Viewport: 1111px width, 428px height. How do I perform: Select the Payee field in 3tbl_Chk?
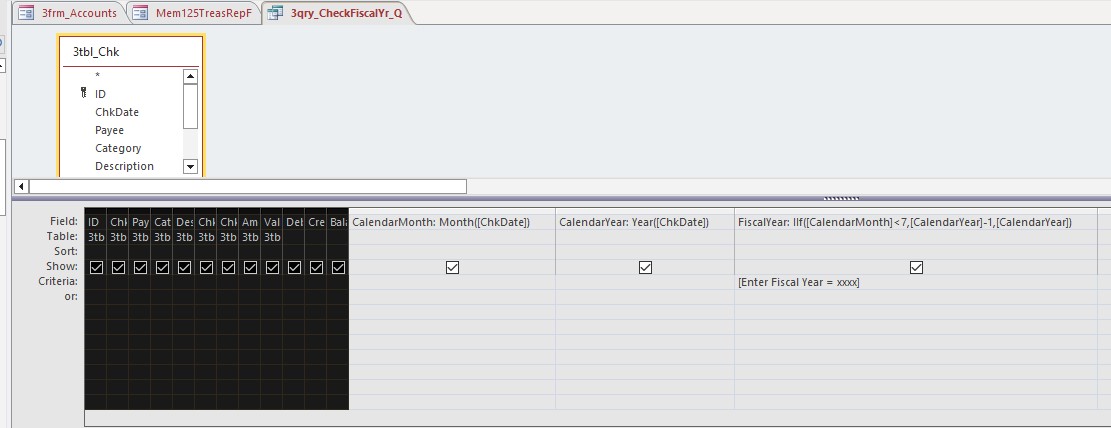click(x=110, y=130)
